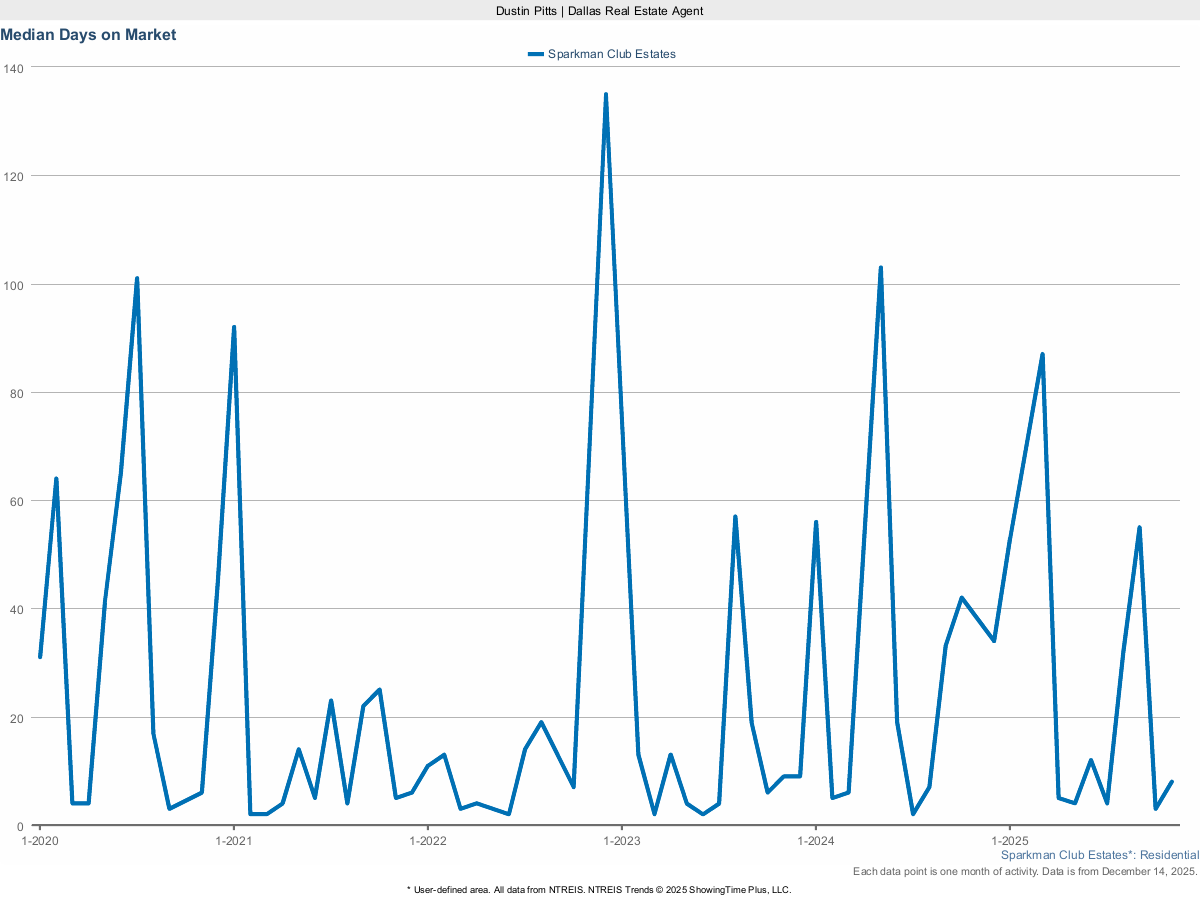The width and height of the screenshot is (1200, 900).
Task: Click the Dustin Pitts header banner
Action: (599, 11)
